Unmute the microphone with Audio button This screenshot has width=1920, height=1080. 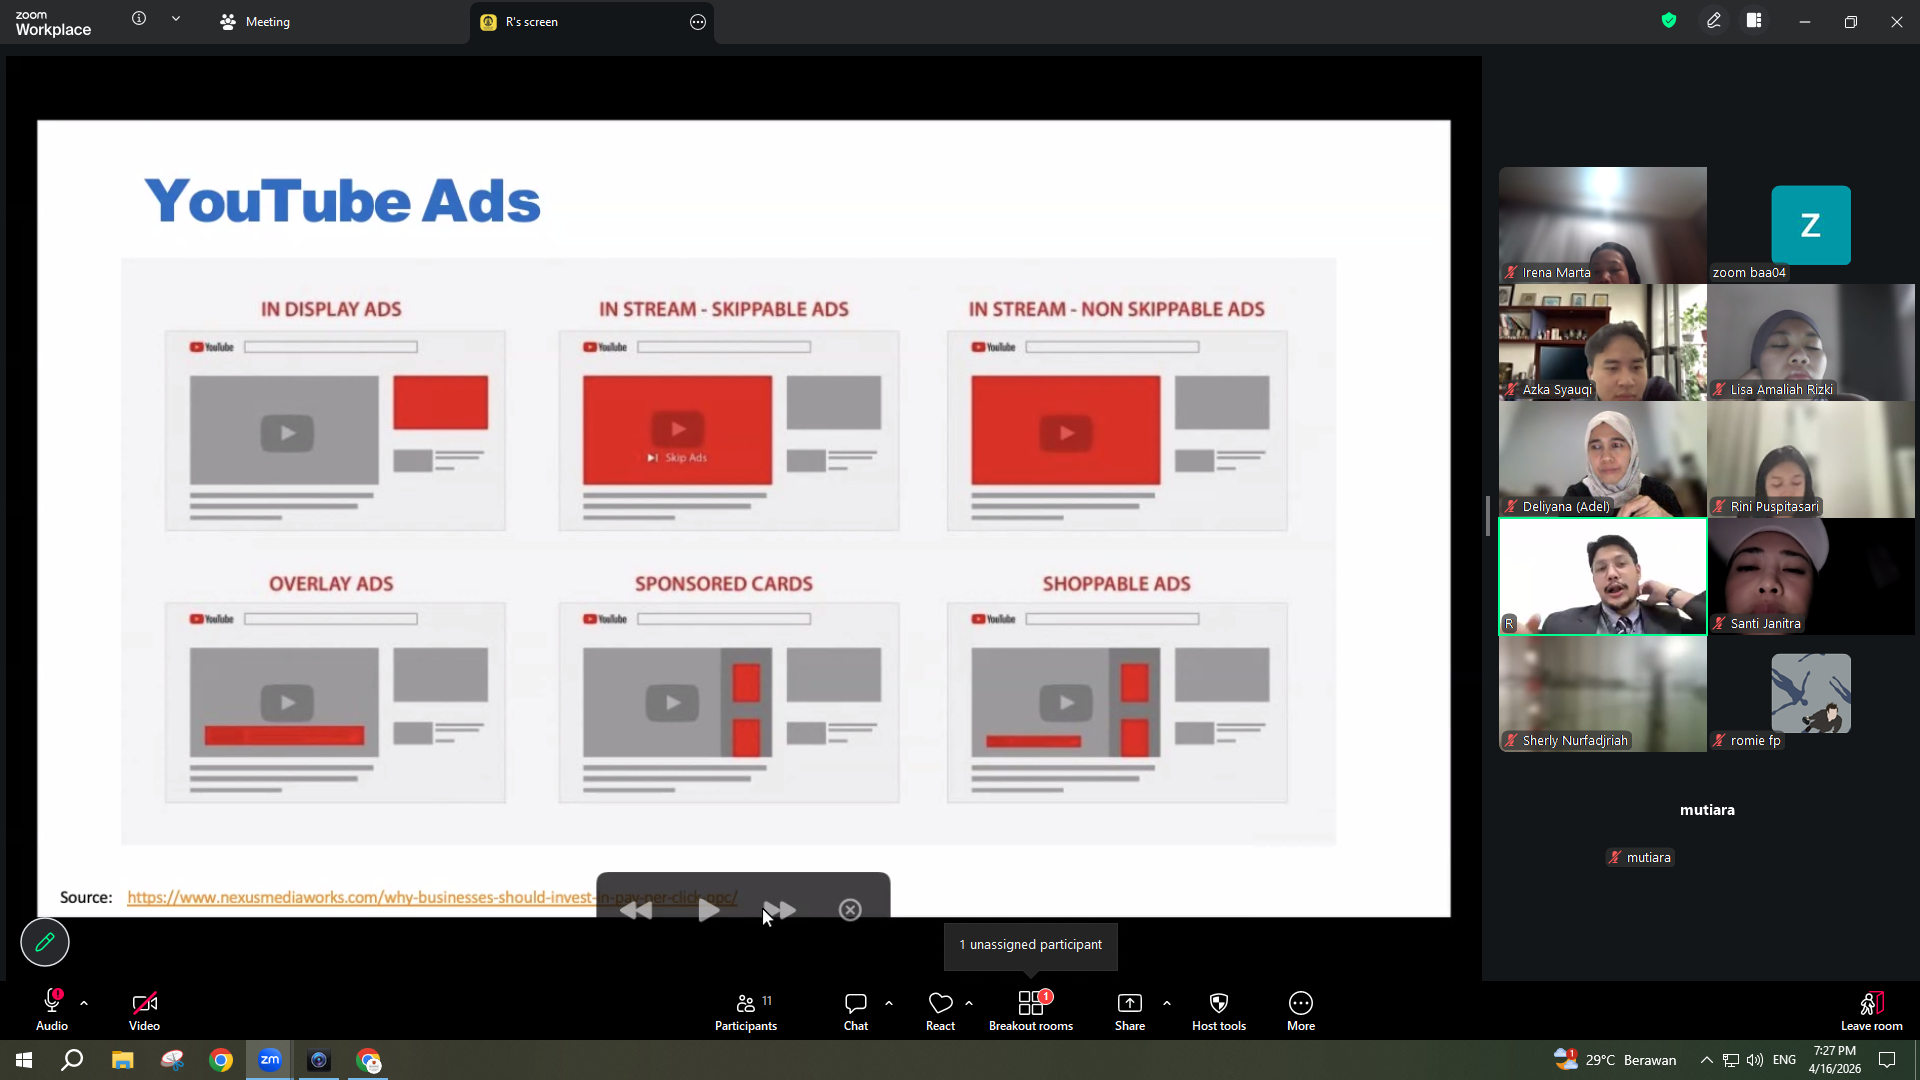[x=52, y=1010]
